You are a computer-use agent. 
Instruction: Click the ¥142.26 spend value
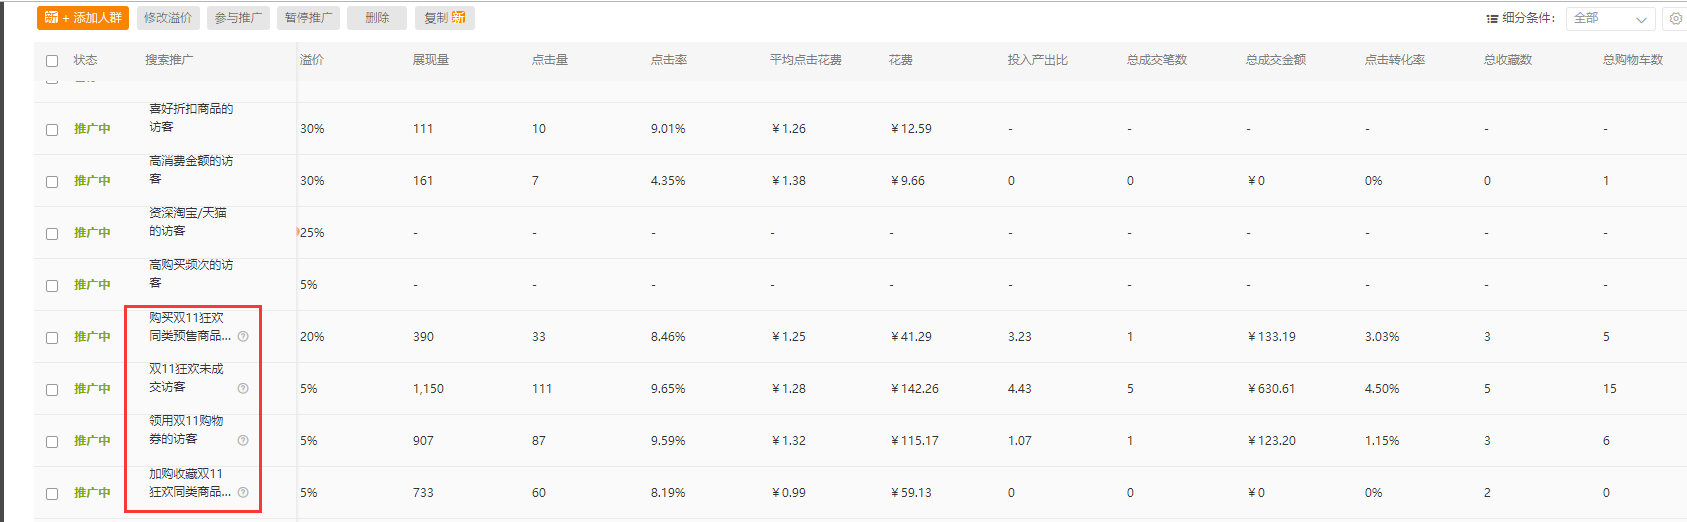pos(915,389)
